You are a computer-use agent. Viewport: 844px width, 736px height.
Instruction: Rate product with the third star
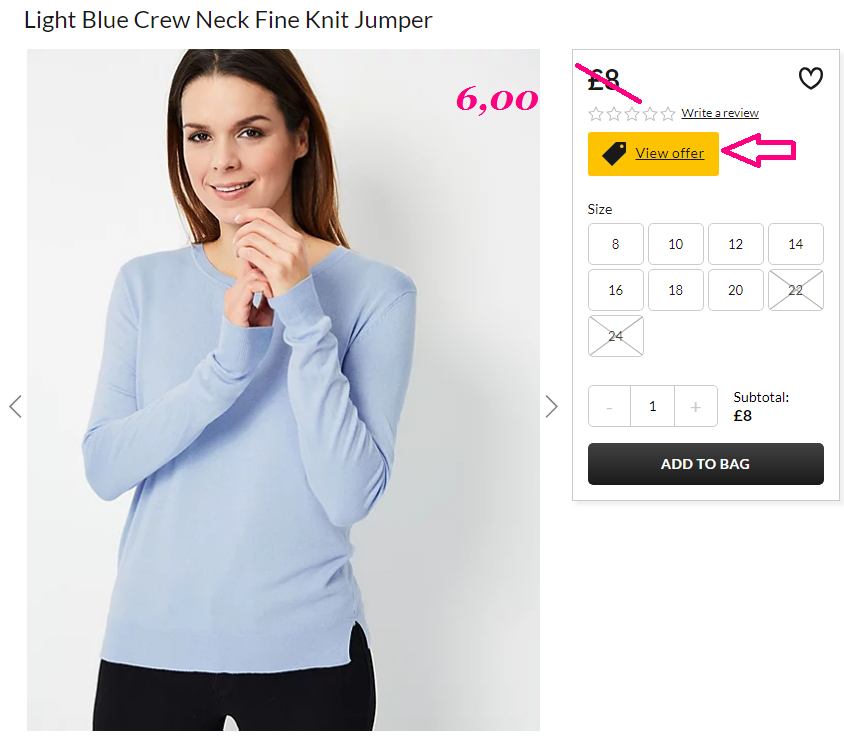pos(632,114)
